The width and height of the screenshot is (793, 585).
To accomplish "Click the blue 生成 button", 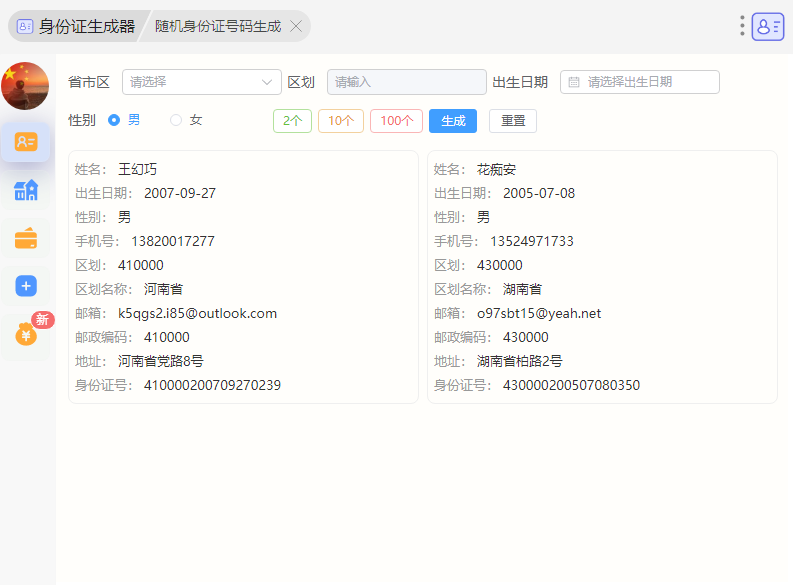I will click(x=453, y=121).
